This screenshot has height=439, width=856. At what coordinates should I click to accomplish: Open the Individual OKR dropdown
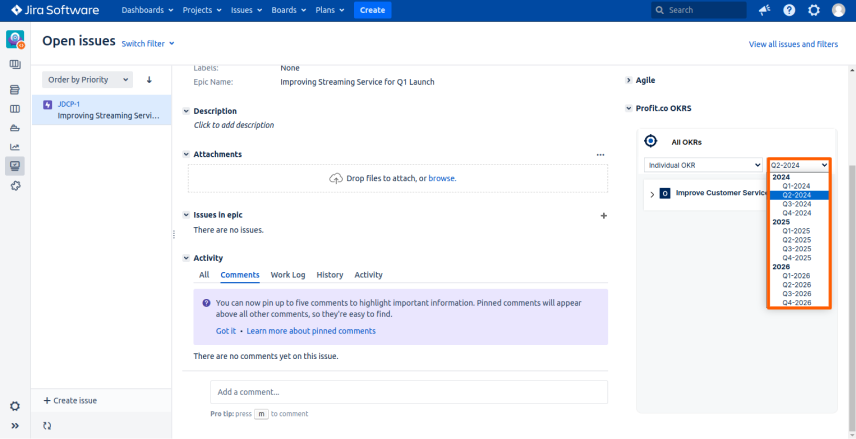point(703,165)
